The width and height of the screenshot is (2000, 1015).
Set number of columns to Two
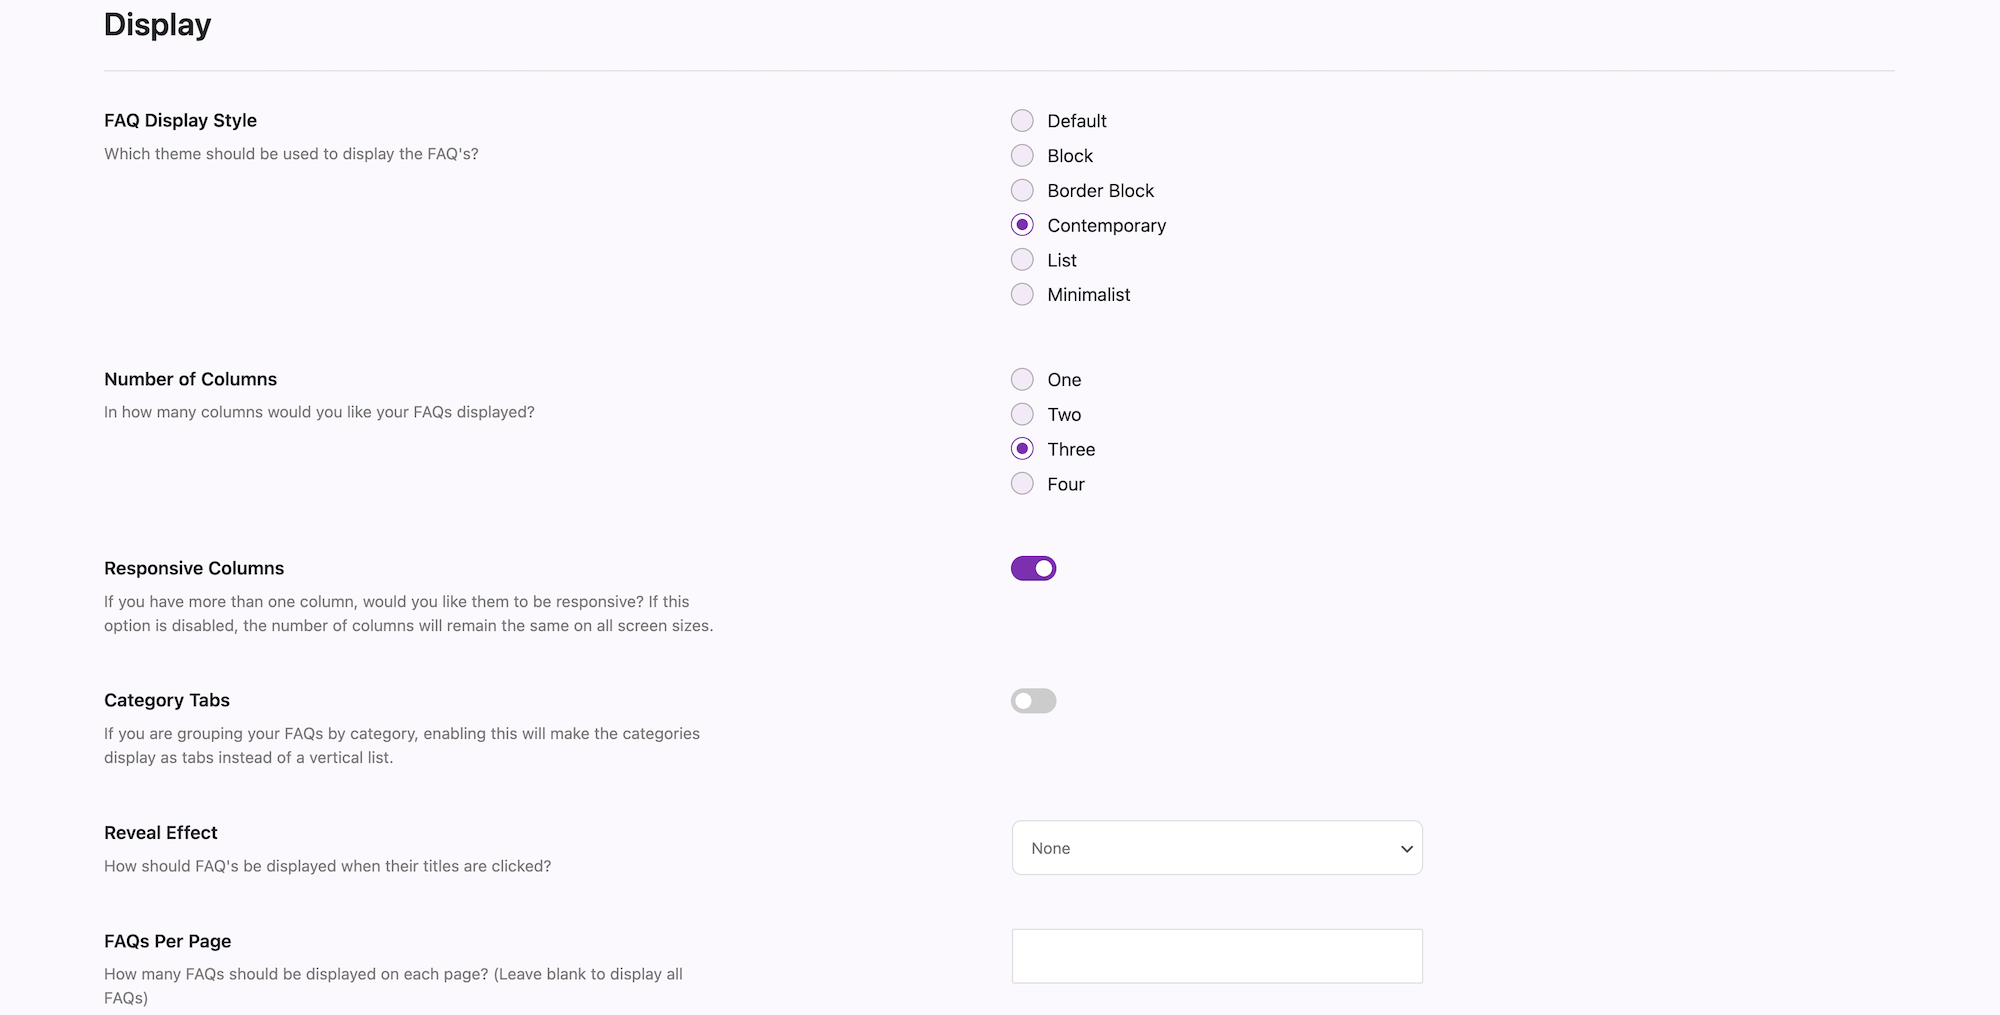[x=1022, y=414]
